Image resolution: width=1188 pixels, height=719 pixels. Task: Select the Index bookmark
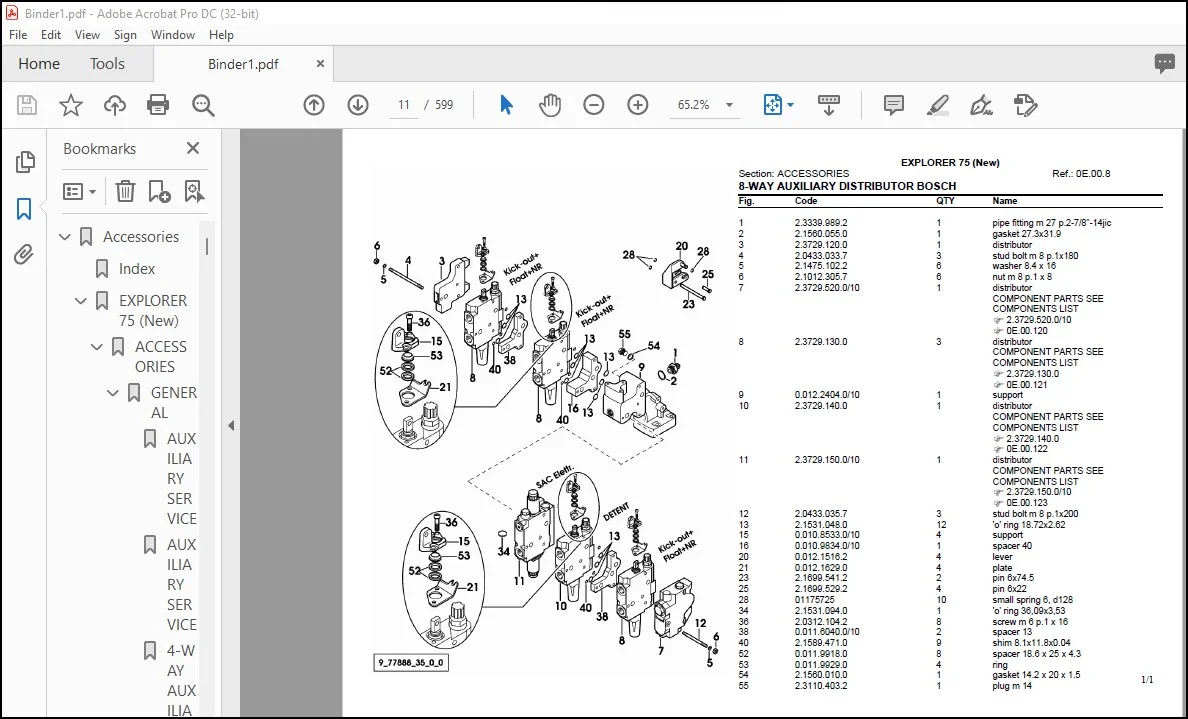pyautogui.click(x=136, y=269)
